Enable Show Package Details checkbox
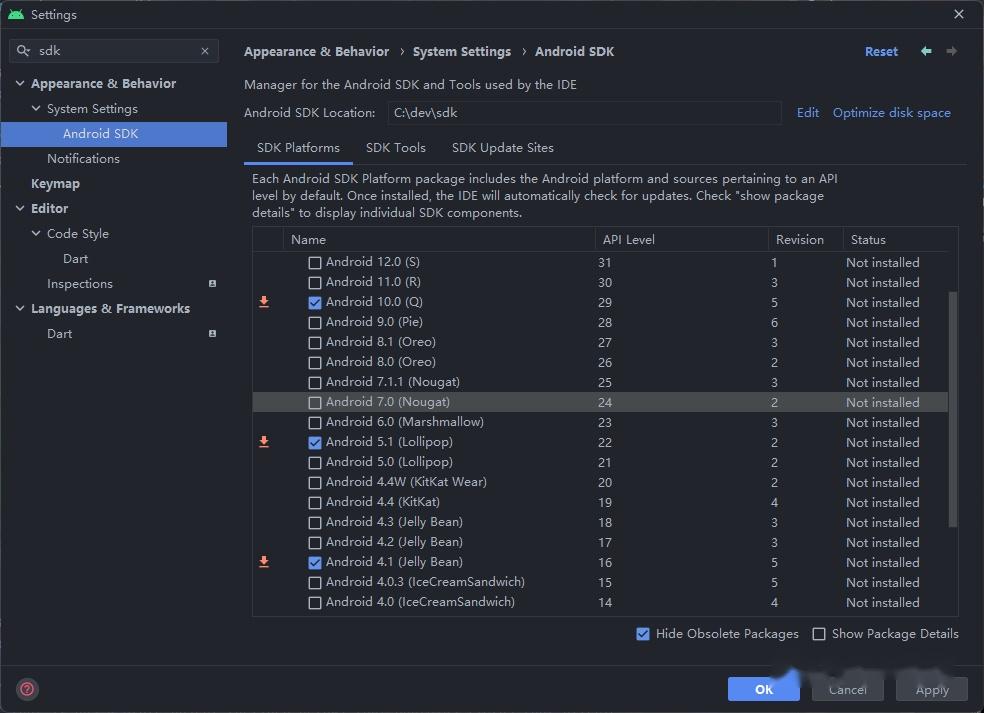Viewport: 984px width, 713px height. tap(819, 634)
